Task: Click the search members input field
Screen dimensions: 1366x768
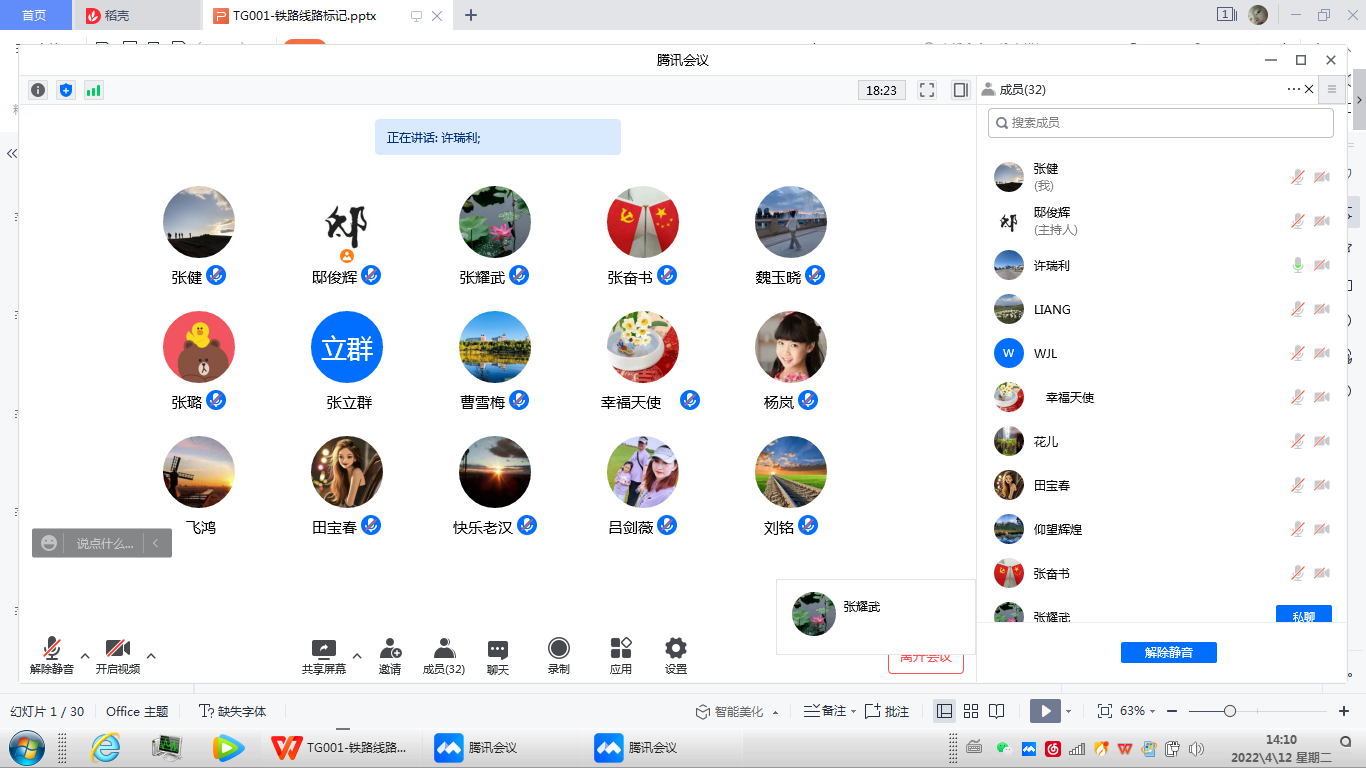Action: tap(1160, 122)
